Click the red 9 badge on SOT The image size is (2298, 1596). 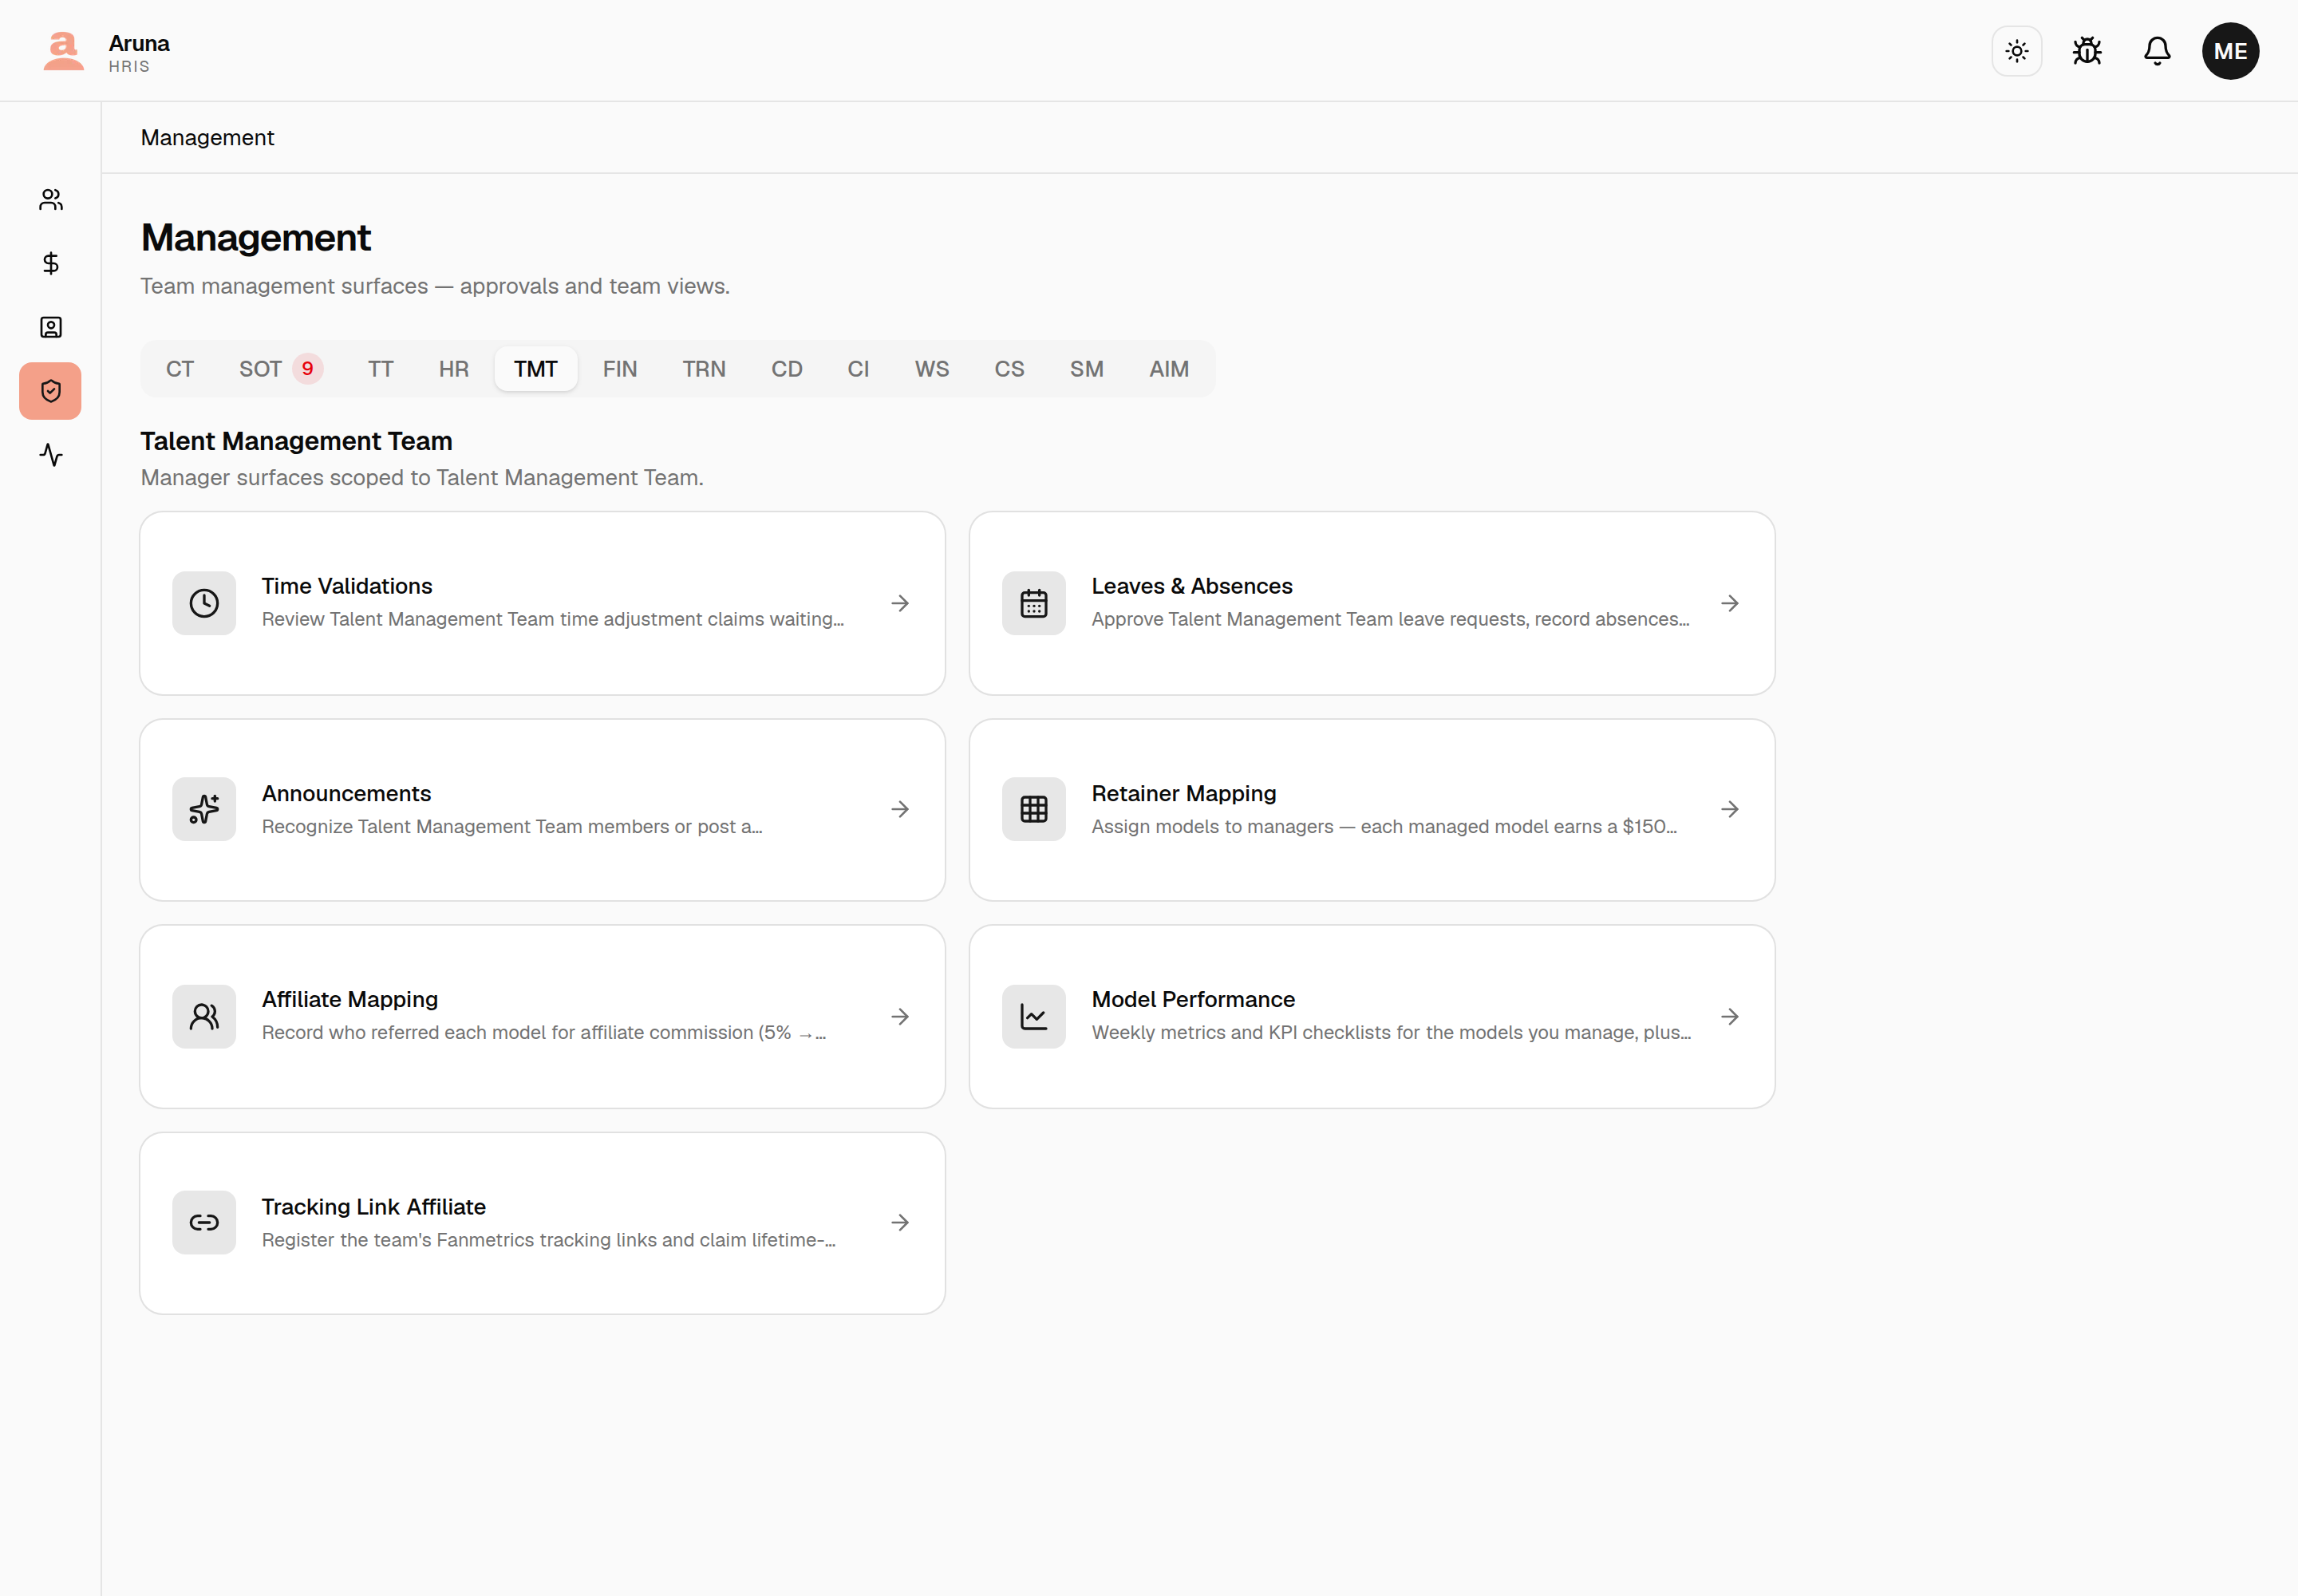[x=307, y=369]
